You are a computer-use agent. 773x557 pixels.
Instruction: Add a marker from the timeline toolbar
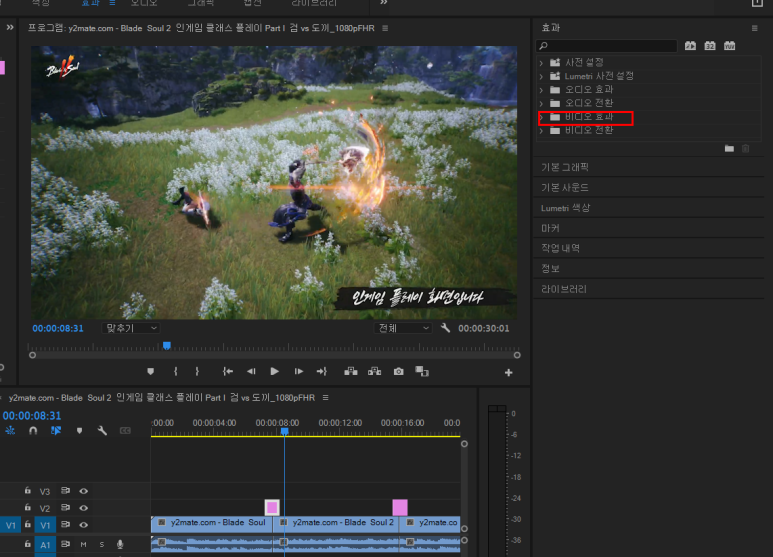coord(79,431)
